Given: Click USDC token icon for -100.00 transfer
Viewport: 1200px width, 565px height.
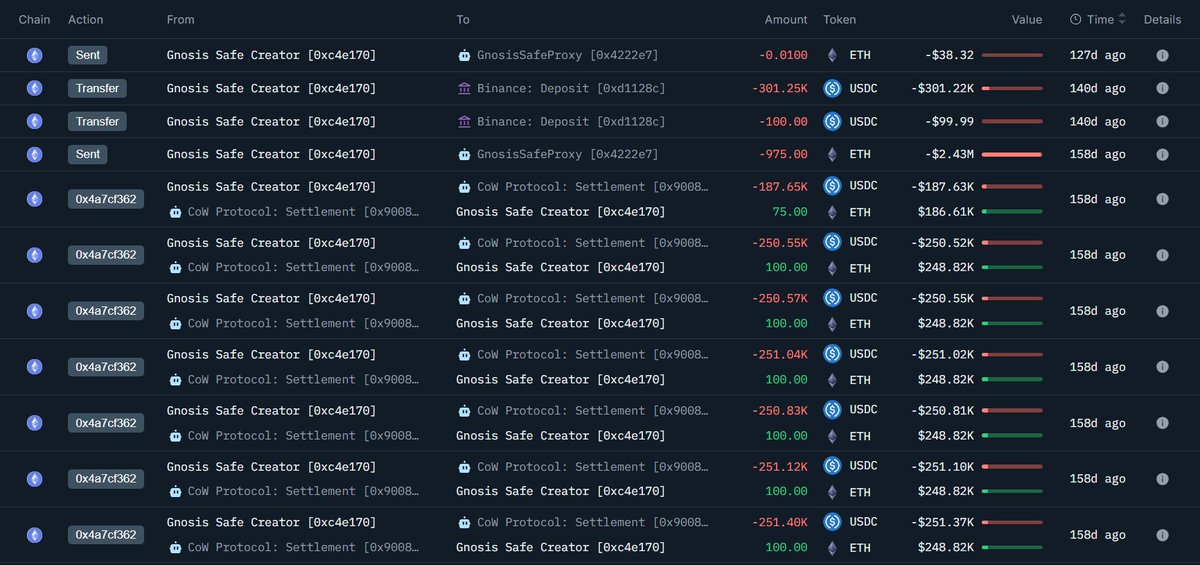Looking at the screenshot, I should 832,121.
